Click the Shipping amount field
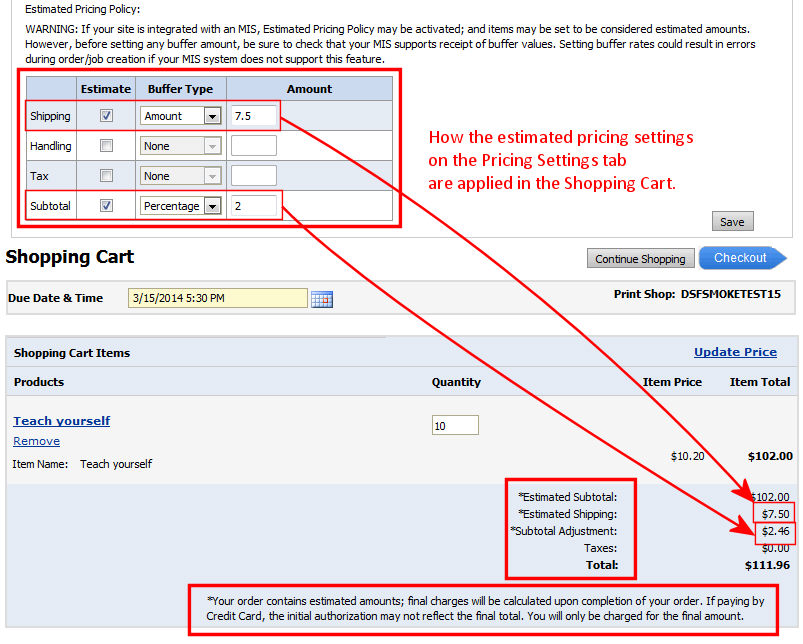The height and width of the screenshot is (644, 803). pos(253,116)
